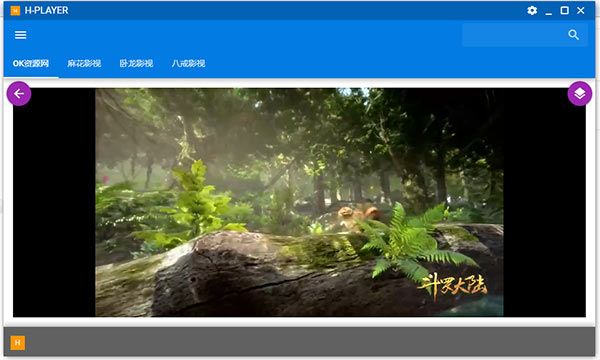This screenshot has width=600, height=360.
Task: Go back with the purple arrow button
Action: 19,93
